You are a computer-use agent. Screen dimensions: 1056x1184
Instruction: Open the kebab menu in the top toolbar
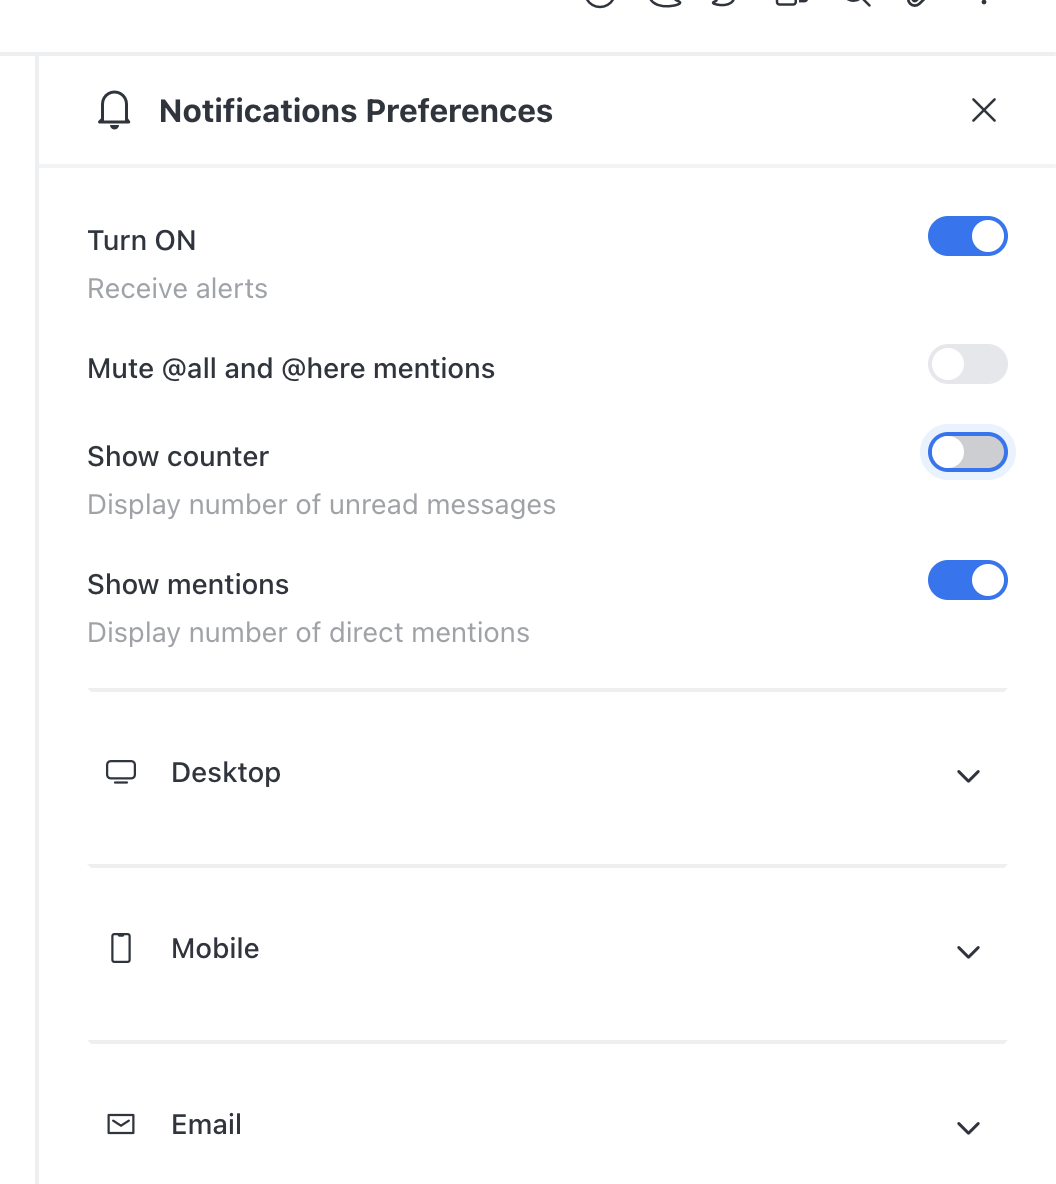pos(983,2)
